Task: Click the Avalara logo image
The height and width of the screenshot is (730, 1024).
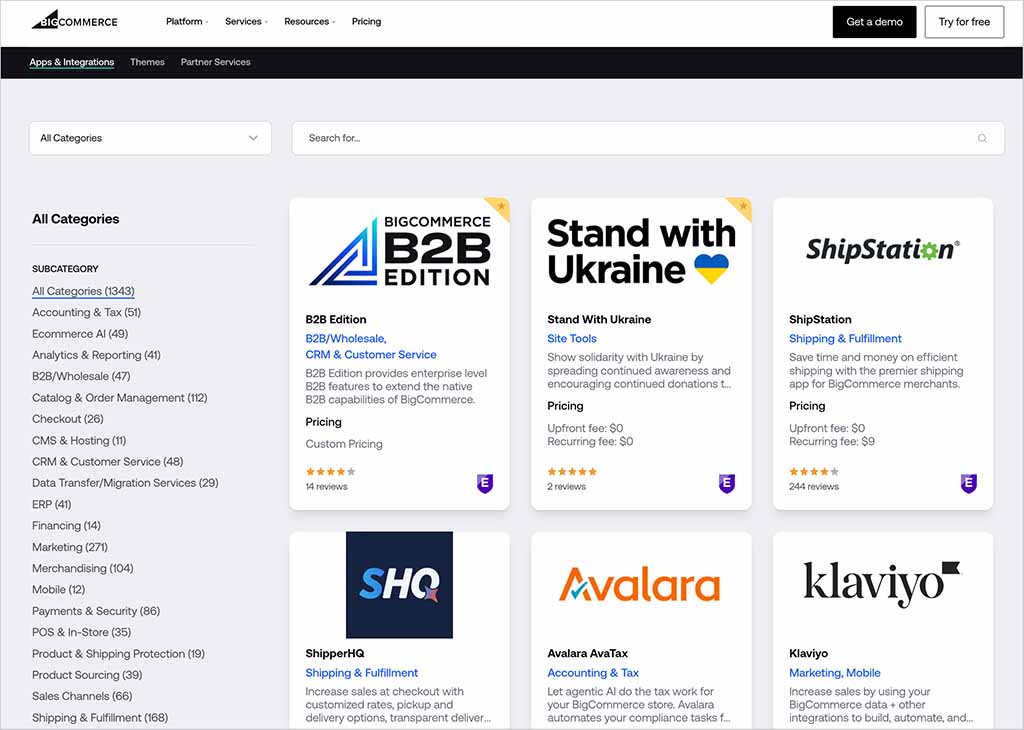Action: (x=639, y=584)
